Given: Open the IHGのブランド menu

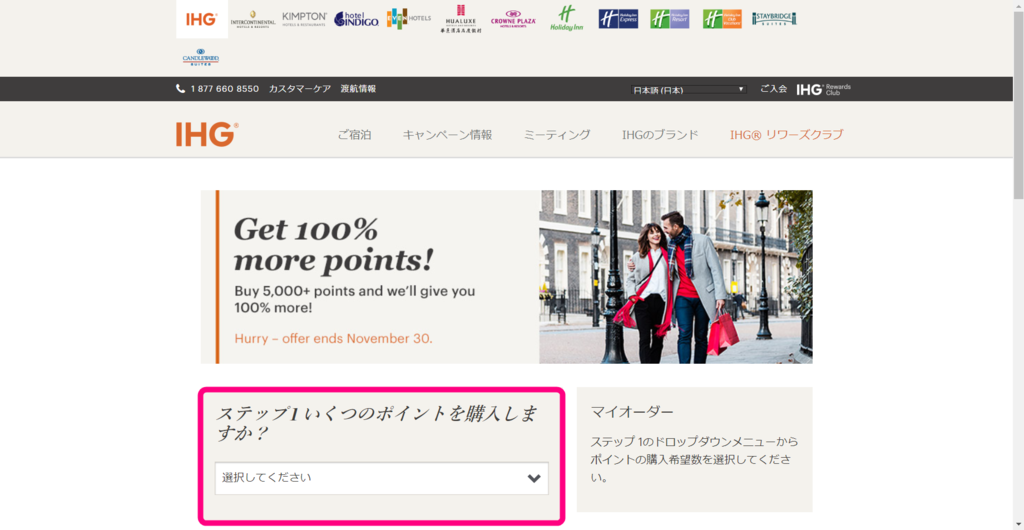Looking at the screenshot, I should pyautogui.click(x=660, y=135).
